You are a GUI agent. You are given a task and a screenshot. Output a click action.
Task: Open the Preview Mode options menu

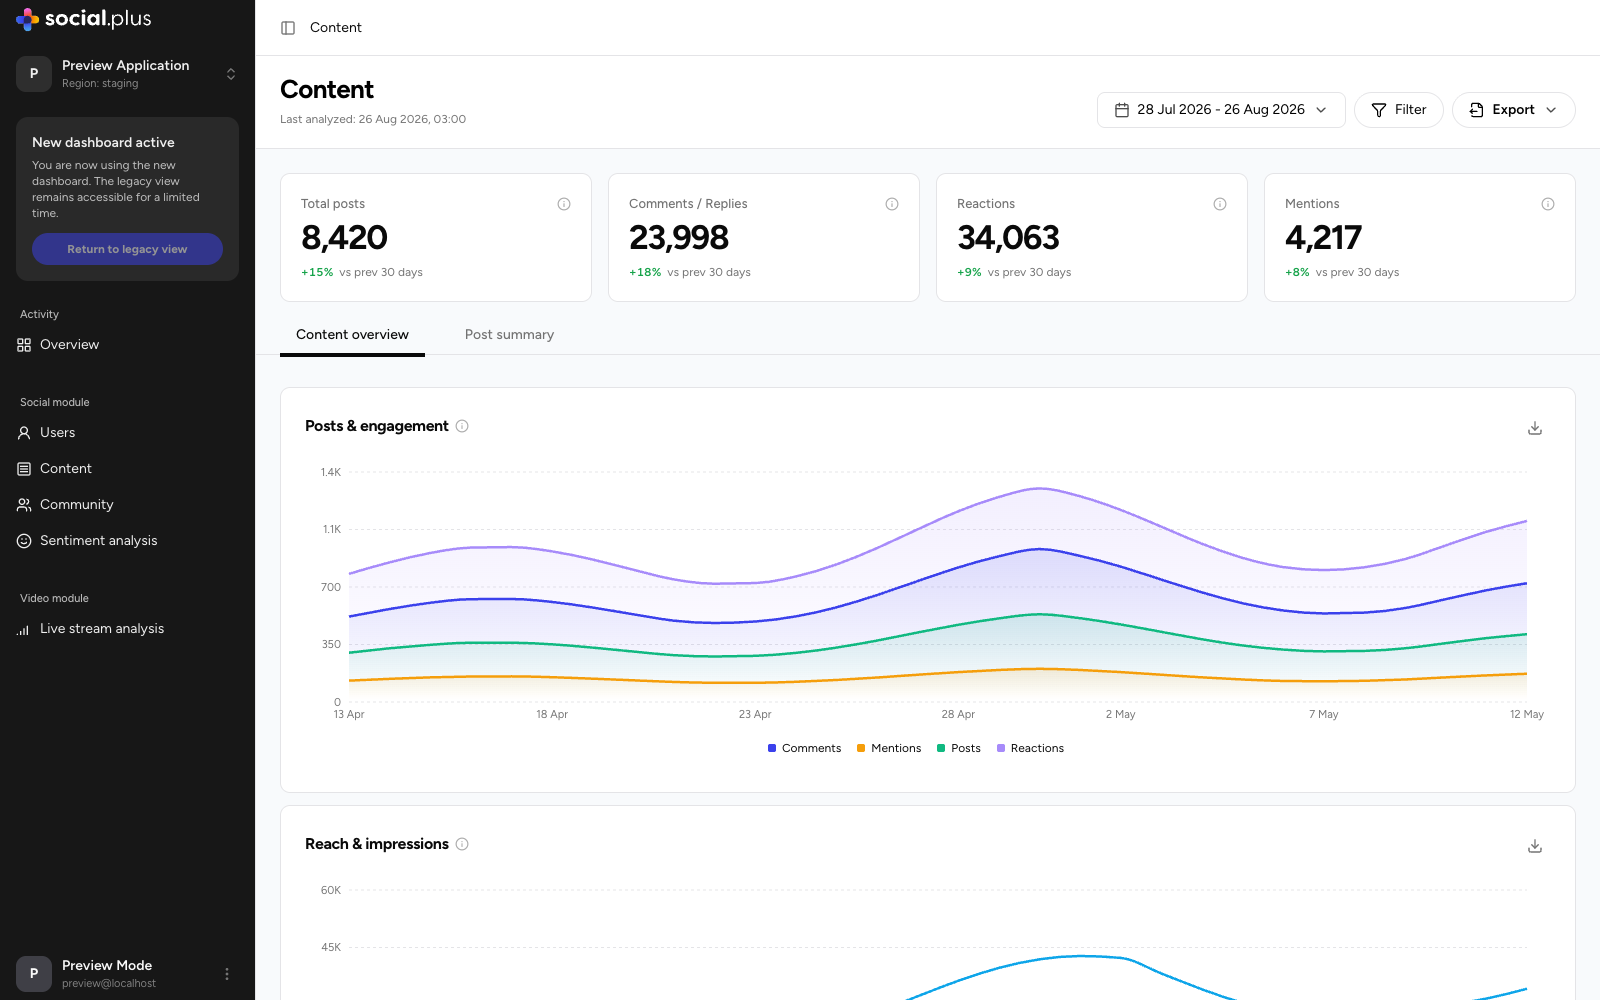[227, 974]
